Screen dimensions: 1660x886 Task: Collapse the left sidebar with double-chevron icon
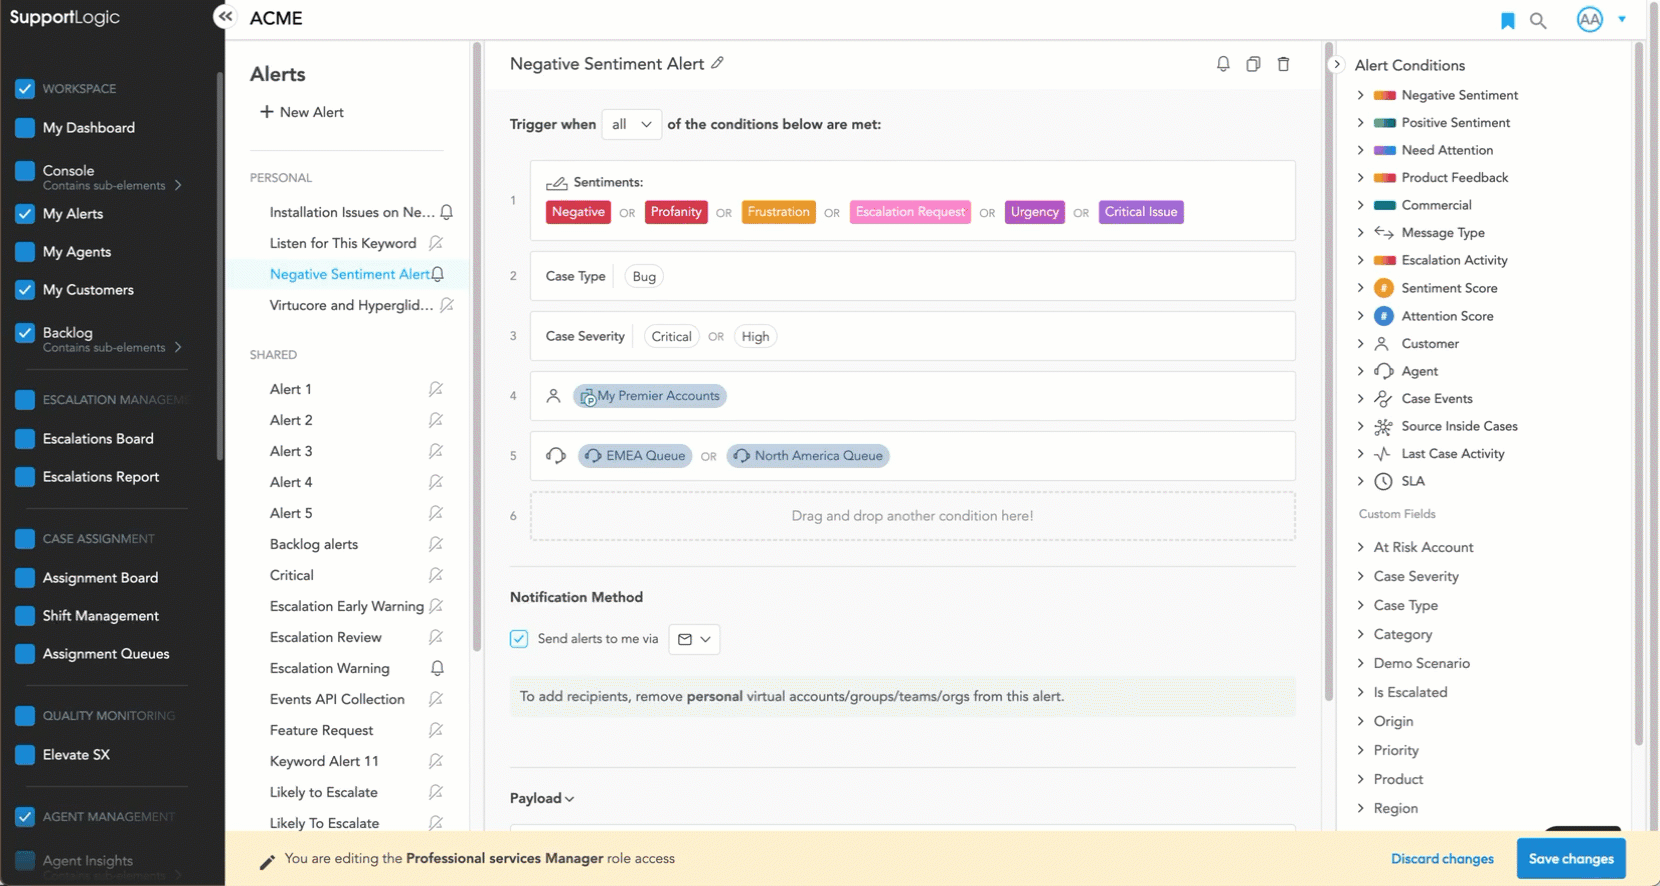coord(225,17)
